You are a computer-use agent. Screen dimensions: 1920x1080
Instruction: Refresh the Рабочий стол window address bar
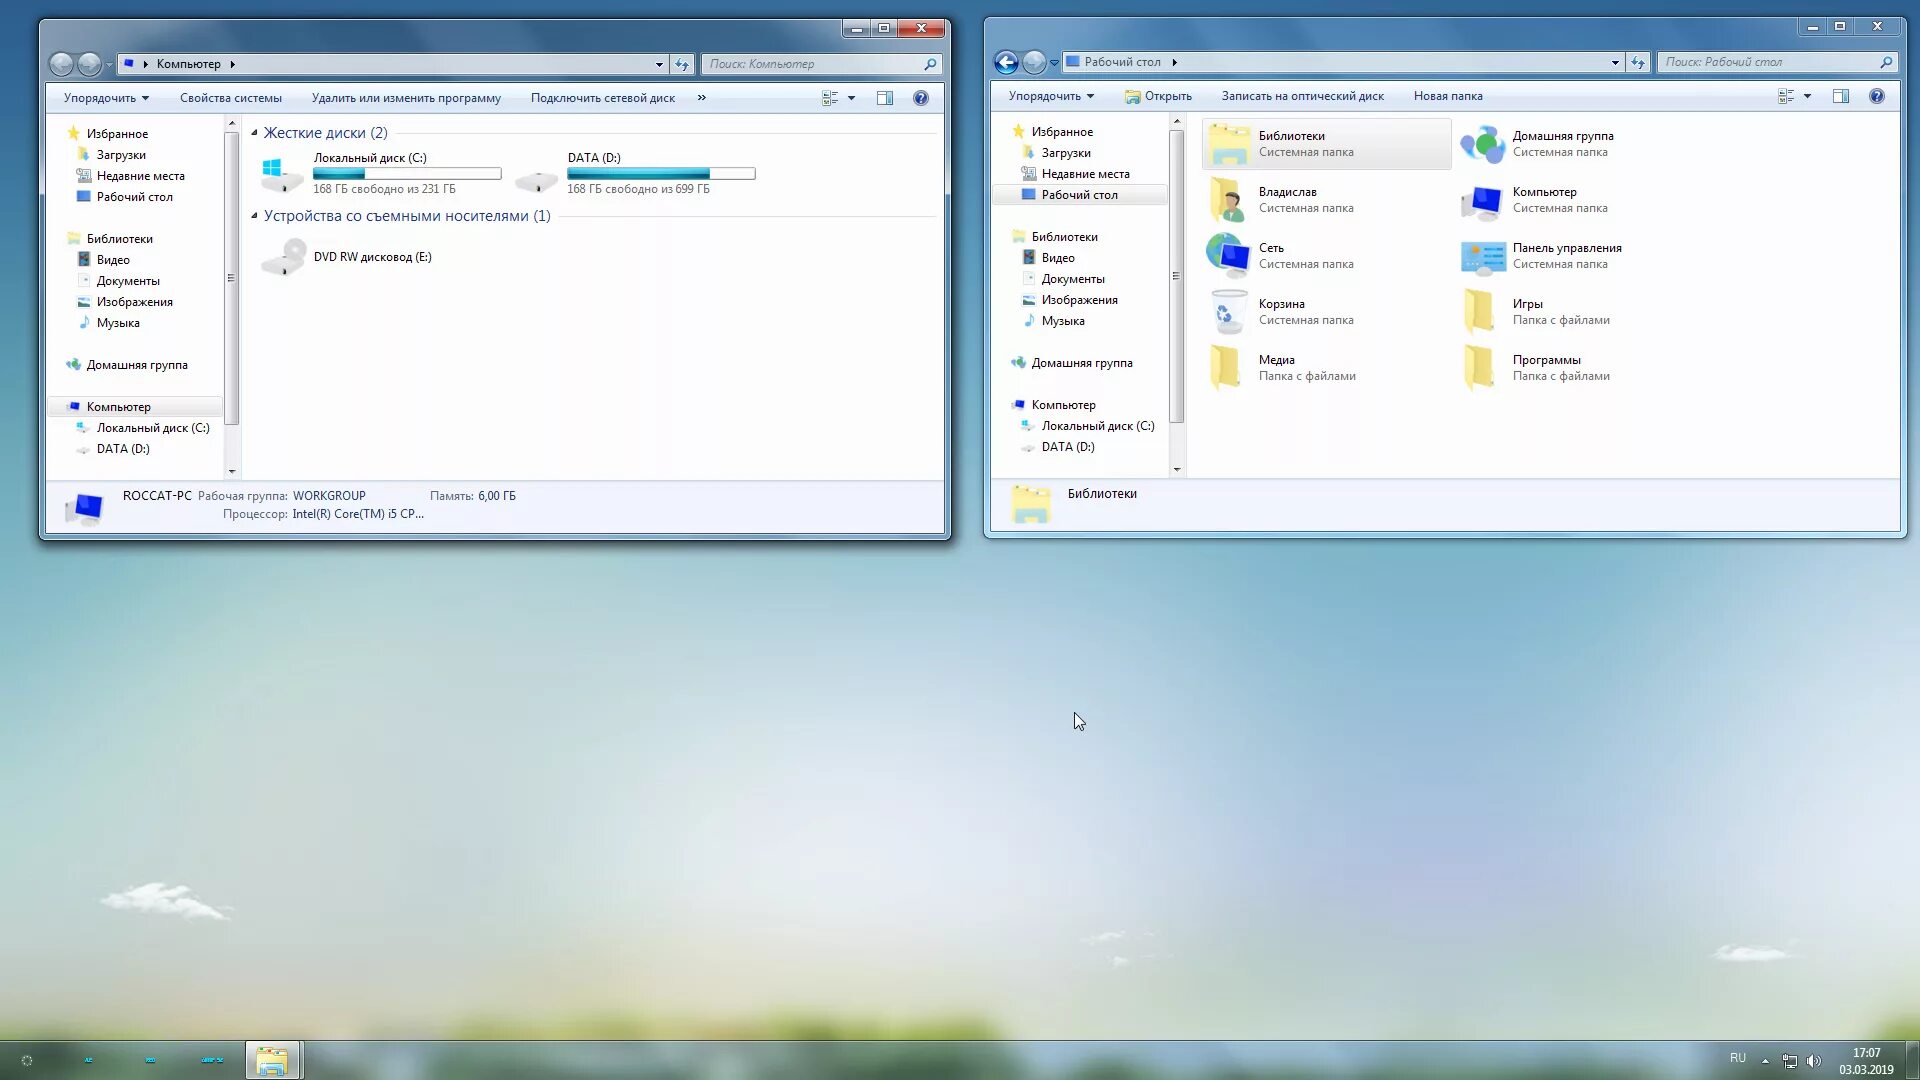coord(1638,62)
